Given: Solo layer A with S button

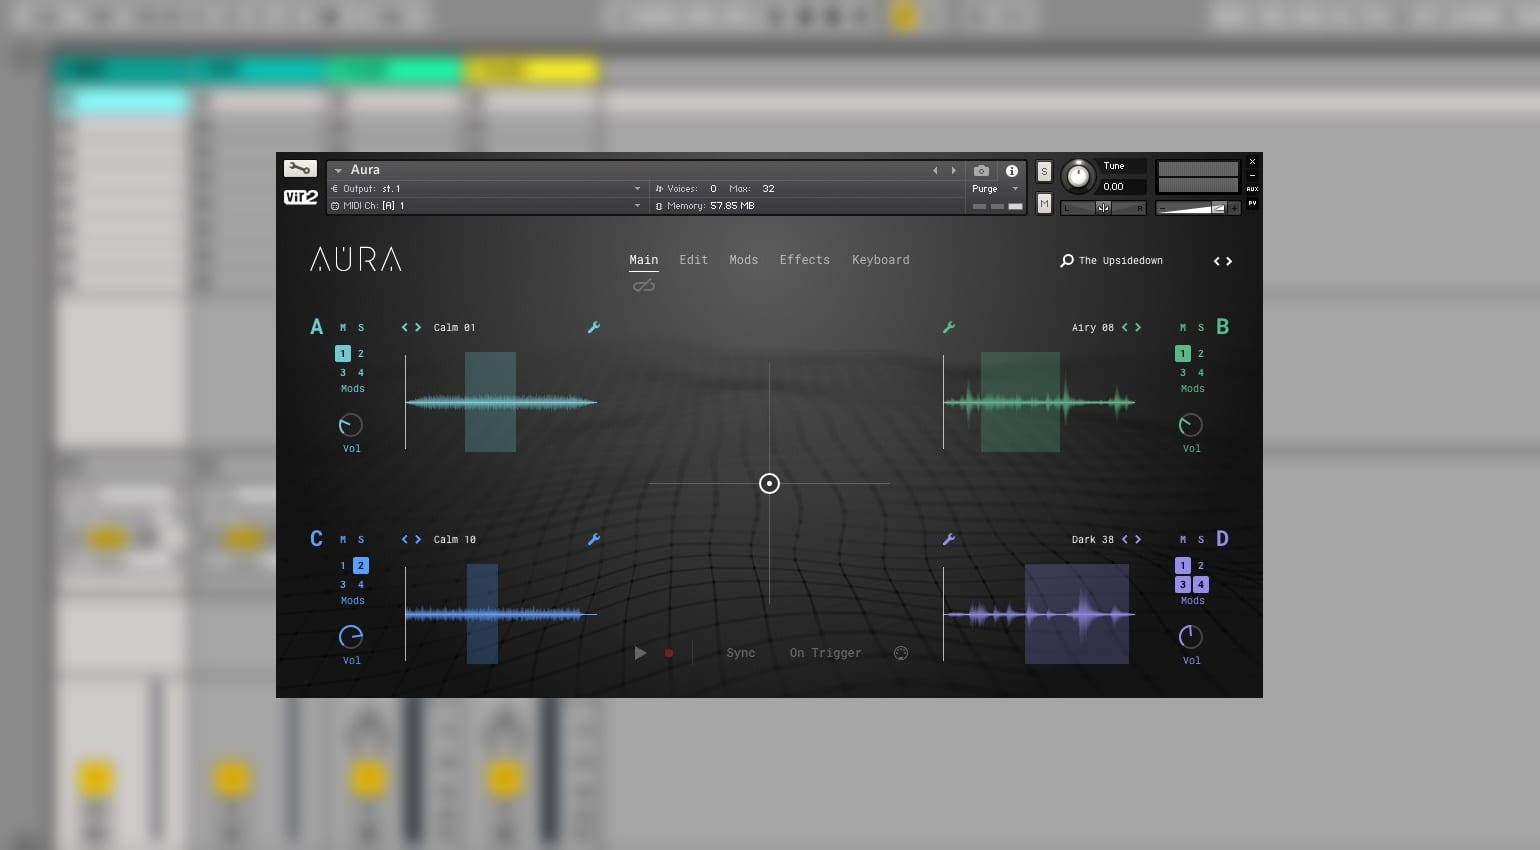Looking at the screenshot, I should pyautogui.click(x=361, y=328).
